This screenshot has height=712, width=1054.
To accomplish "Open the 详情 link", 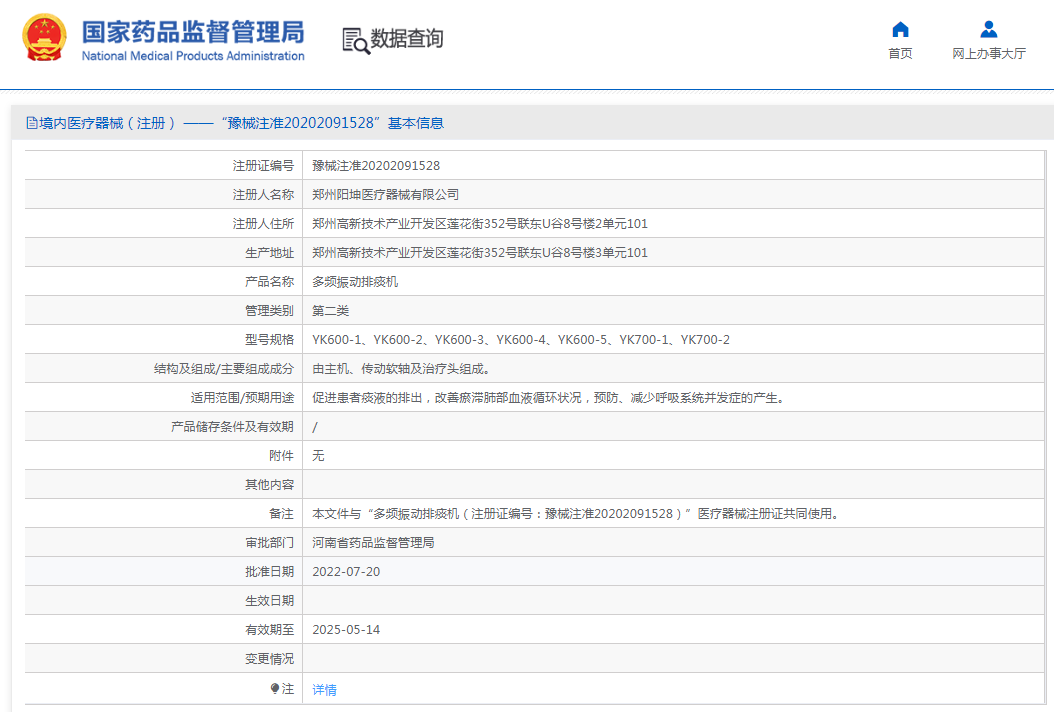I will click(325, 689).
